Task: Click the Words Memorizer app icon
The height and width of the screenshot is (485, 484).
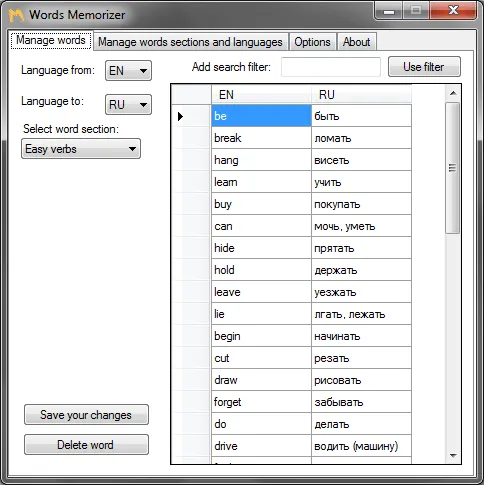Action: [x=16, y=15]
